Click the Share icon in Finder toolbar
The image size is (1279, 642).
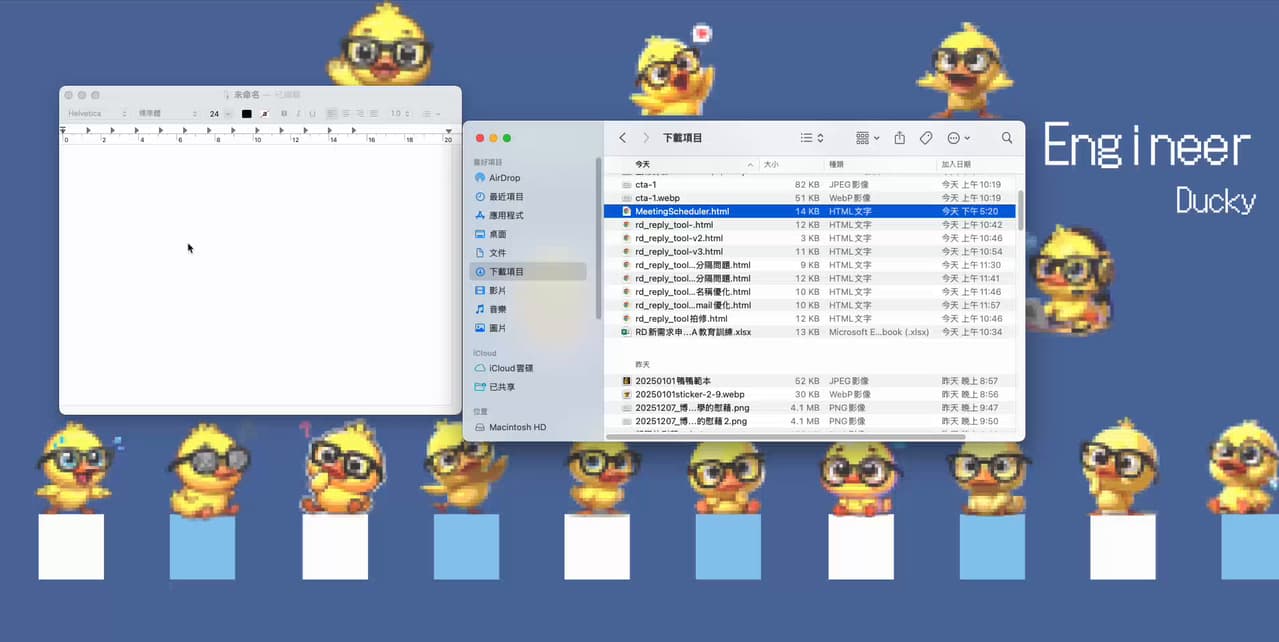point(900,138)
